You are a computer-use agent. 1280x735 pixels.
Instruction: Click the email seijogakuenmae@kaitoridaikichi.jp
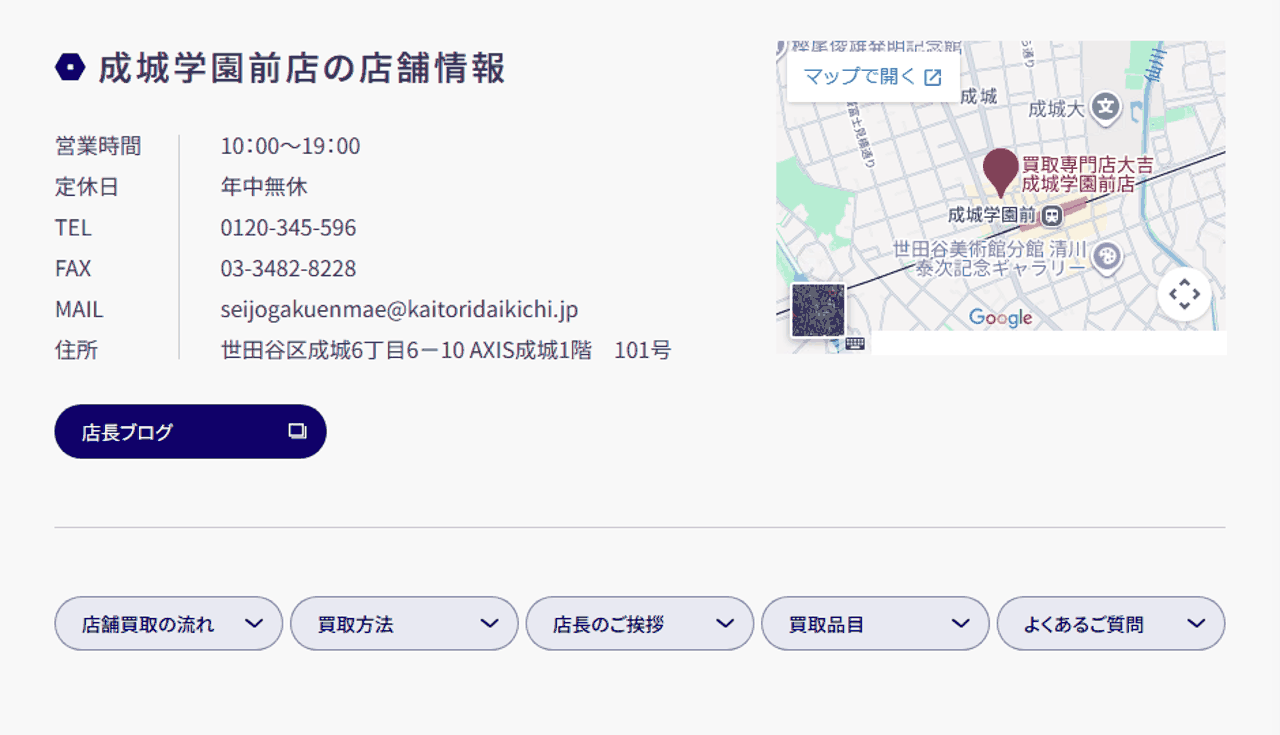pyautogui.click(x=399, y=310)
